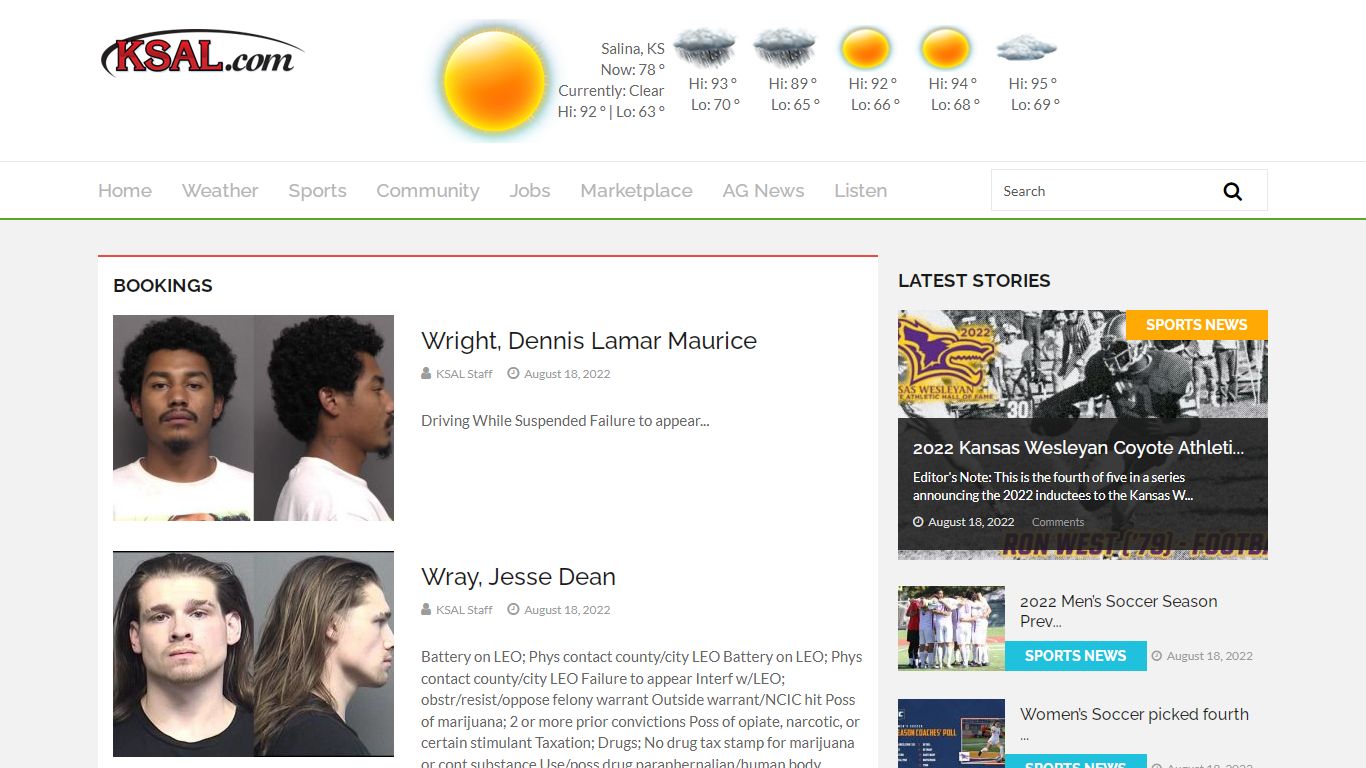The width and height of the screenshot is (1366, 768).
Task: Click Jesse Wray's mugshot thumbnail
Action: click(x=253, y=654)
